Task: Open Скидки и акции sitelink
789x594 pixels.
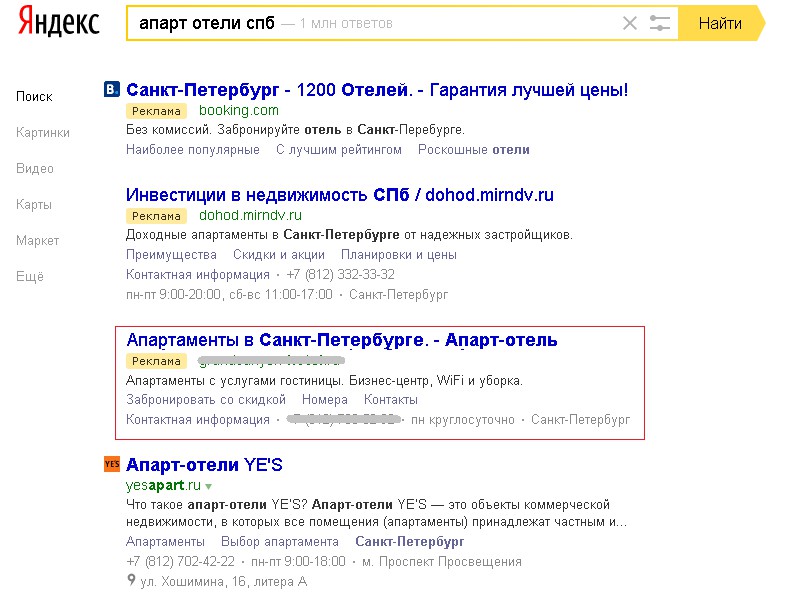Action: [x=279, y=255]
